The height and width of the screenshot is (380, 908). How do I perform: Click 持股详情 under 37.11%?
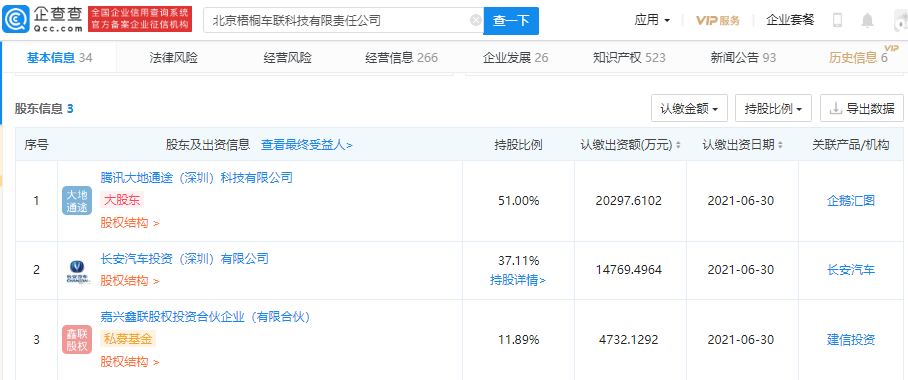point(518,280)
